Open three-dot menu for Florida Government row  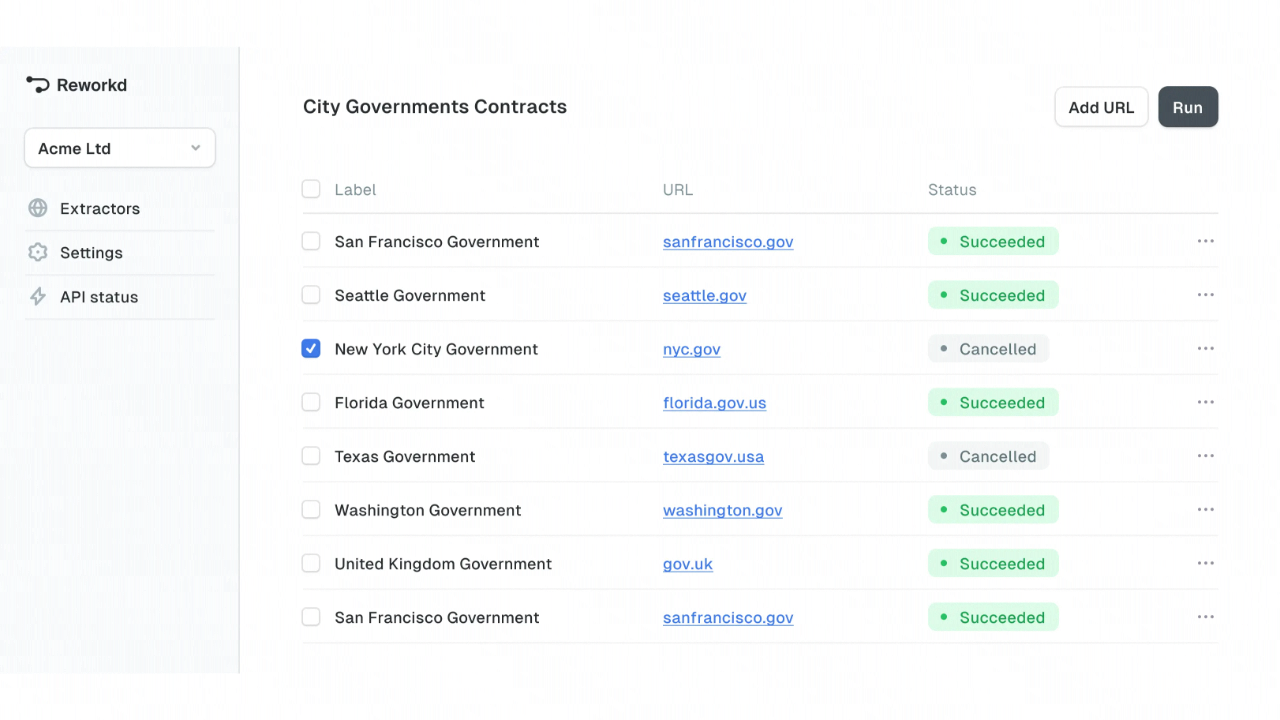pyautogui.click(x=1205, y=403)
